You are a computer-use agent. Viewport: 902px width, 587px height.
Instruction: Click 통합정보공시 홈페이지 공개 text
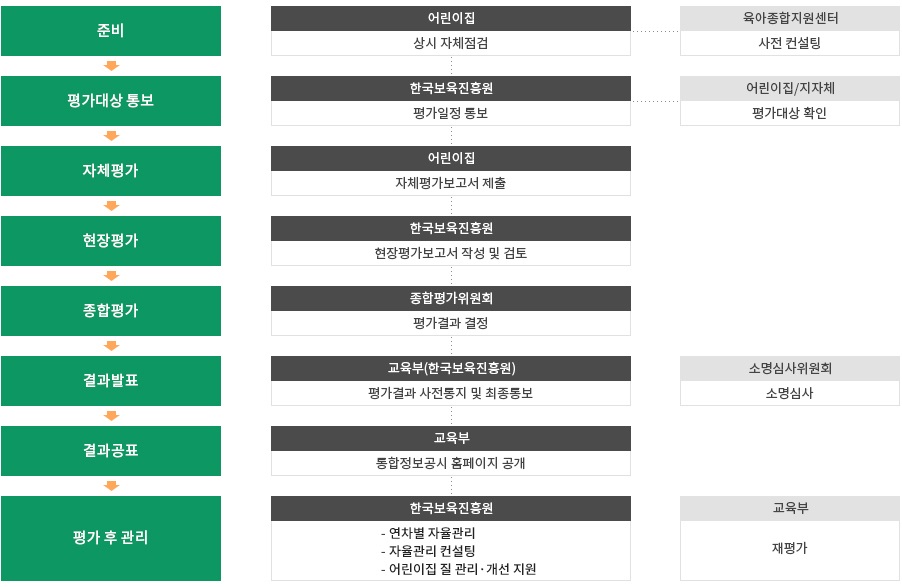(x=451, y=463)
